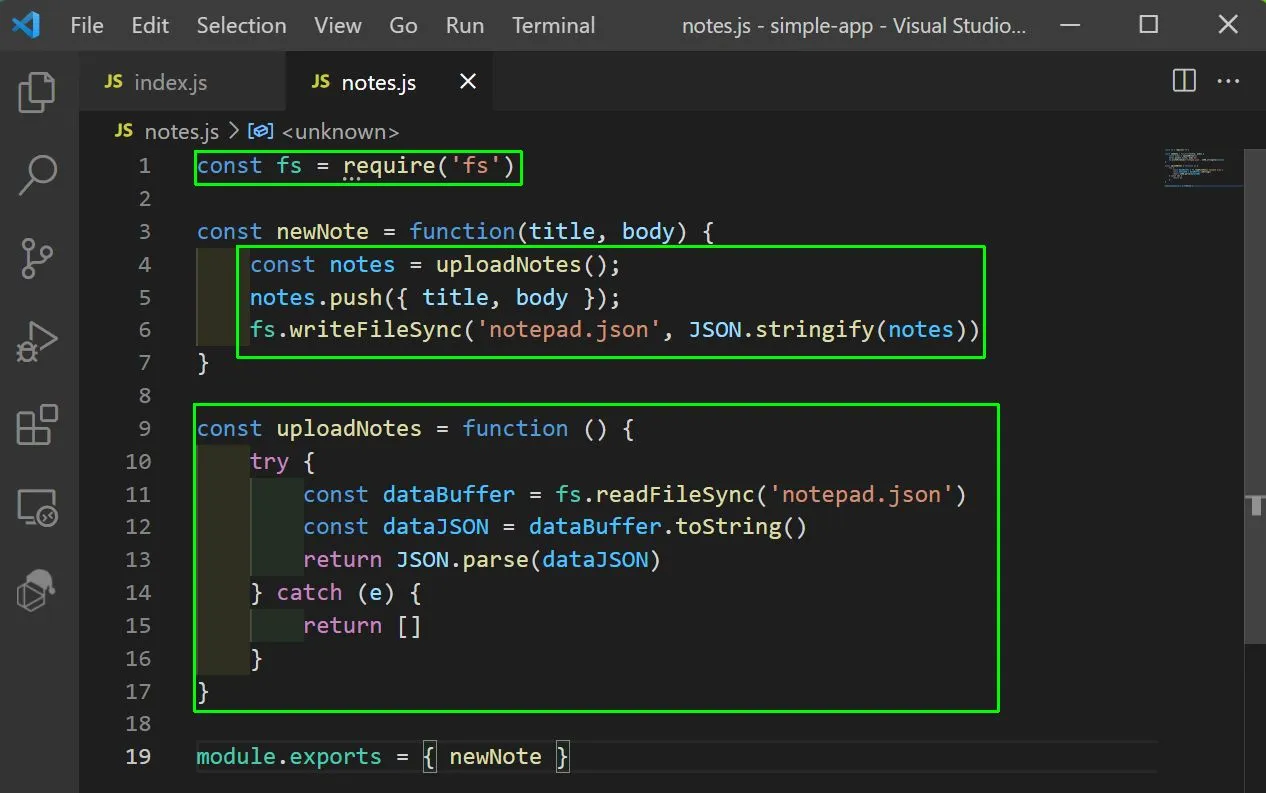
Task: Click the Santa-hat extension icon in activity bar
Action: (38, 590)
